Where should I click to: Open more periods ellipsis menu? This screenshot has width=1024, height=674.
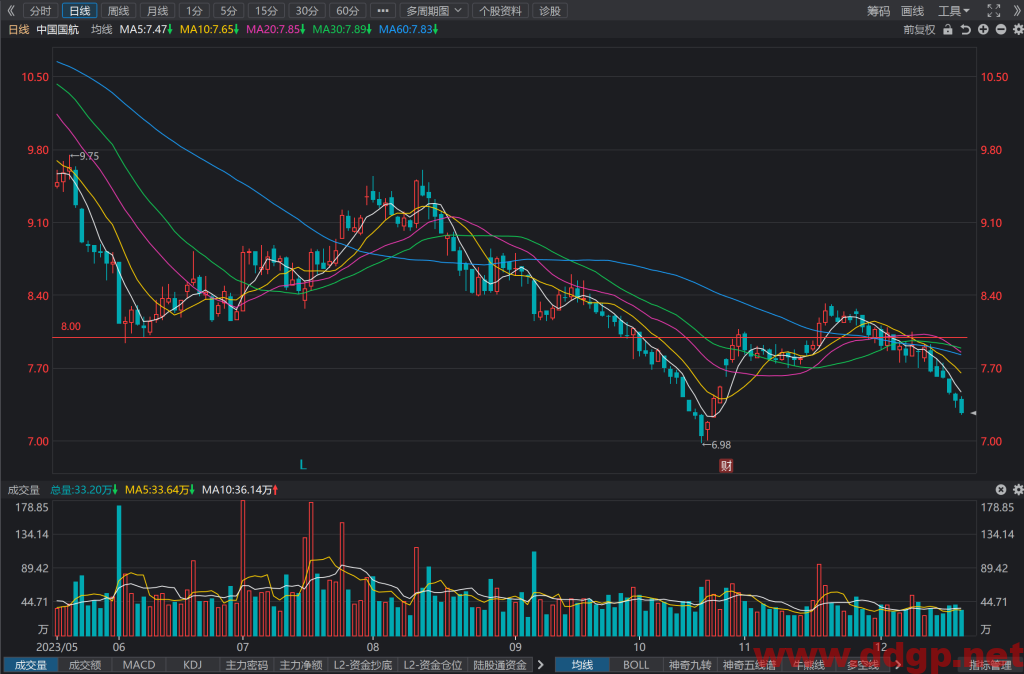(x=383, y=10)
